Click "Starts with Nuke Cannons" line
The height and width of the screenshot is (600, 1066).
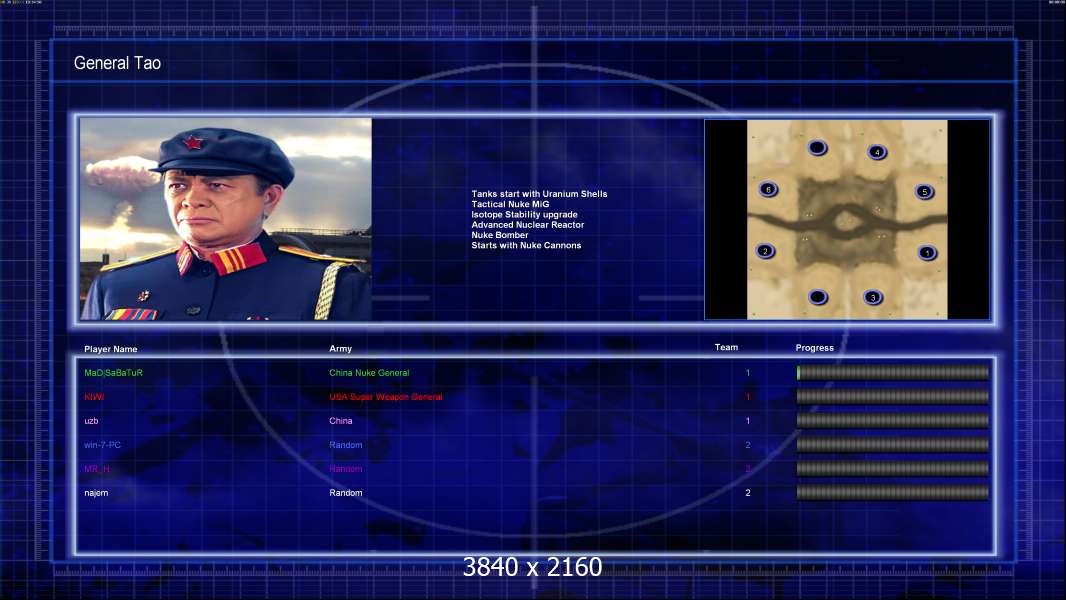pyautogui.click(x=526, y=245)
